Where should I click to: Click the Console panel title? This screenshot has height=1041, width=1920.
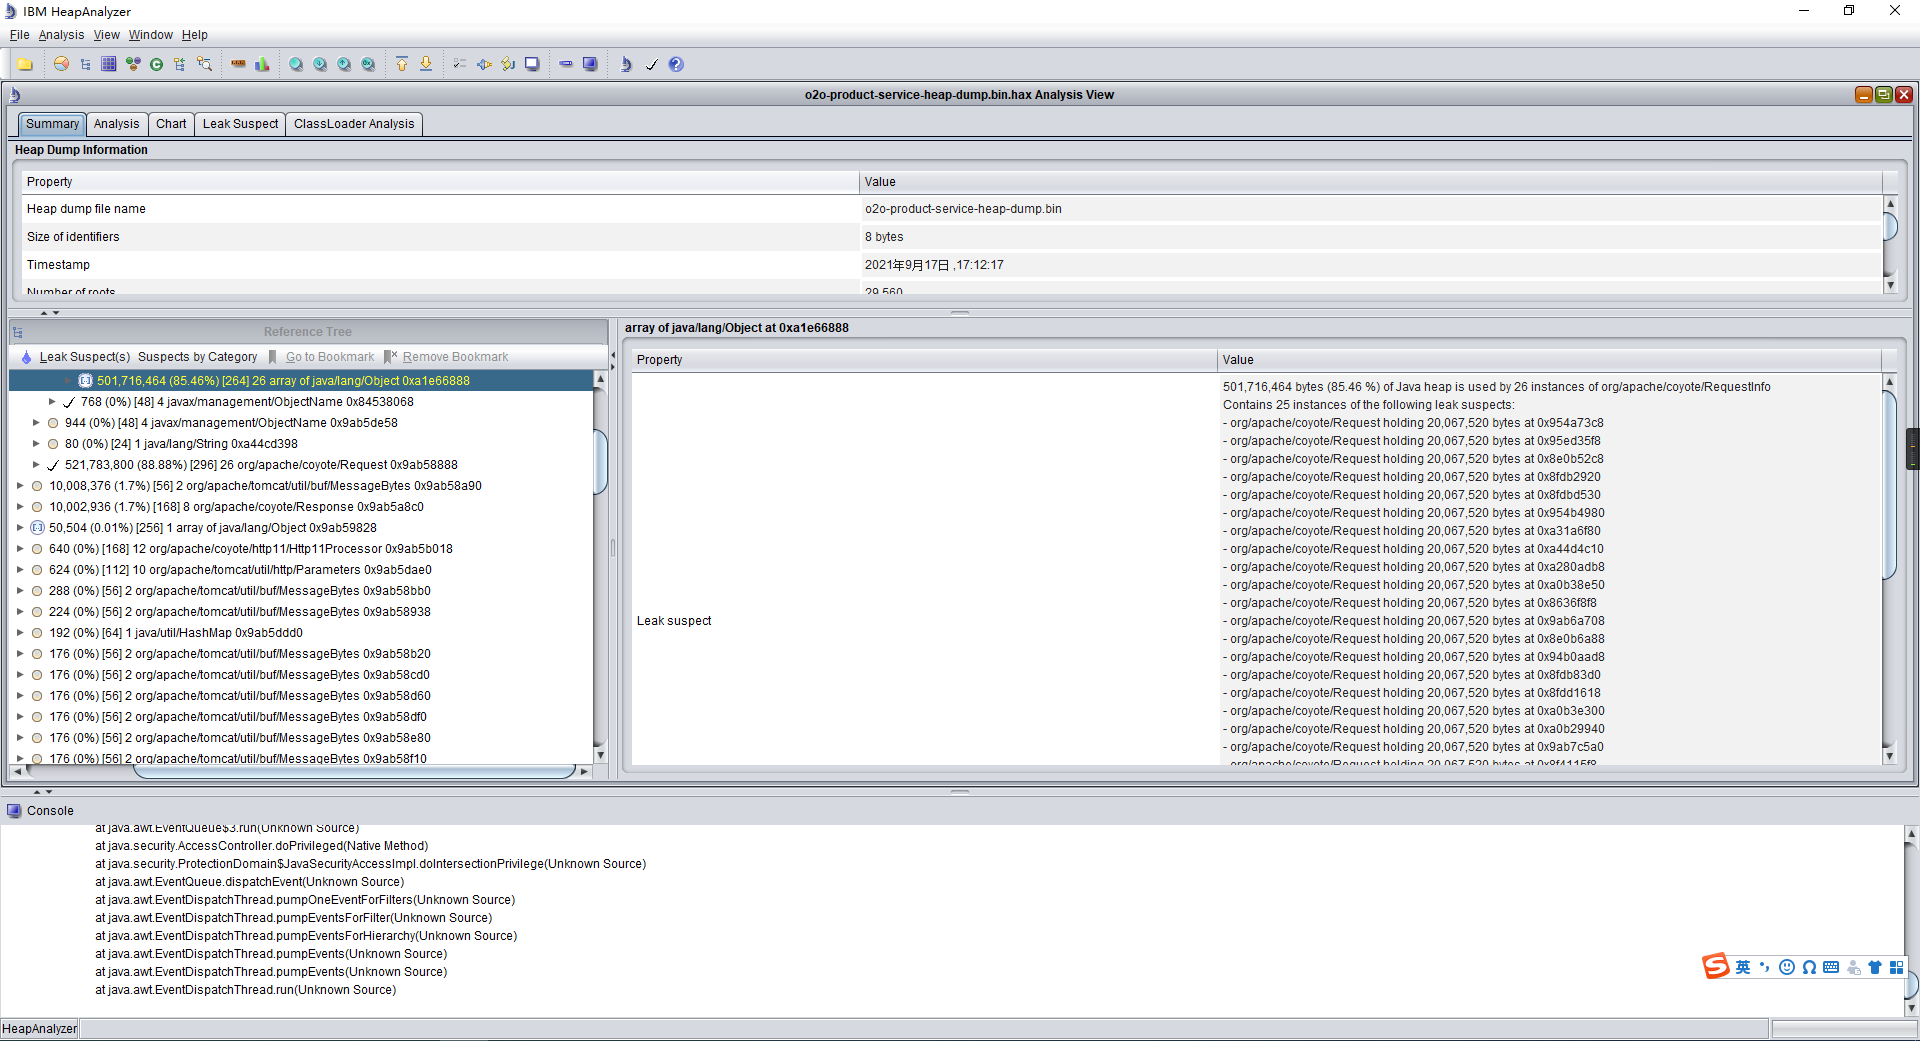50,811
